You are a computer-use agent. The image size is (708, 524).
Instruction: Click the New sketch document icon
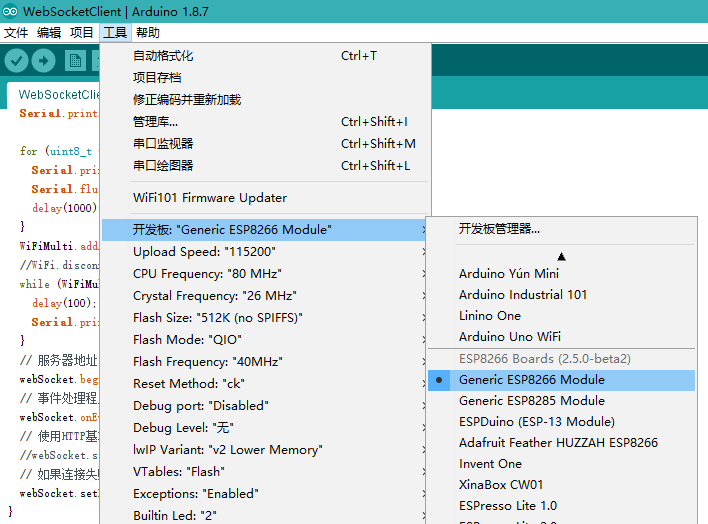pos(75,60)
